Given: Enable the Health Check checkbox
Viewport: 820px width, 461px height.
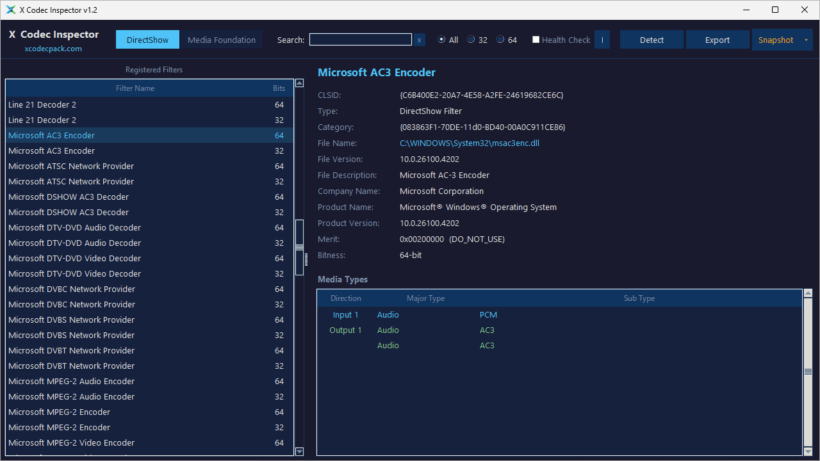Looking at the screenshot, I should [536, 40].
